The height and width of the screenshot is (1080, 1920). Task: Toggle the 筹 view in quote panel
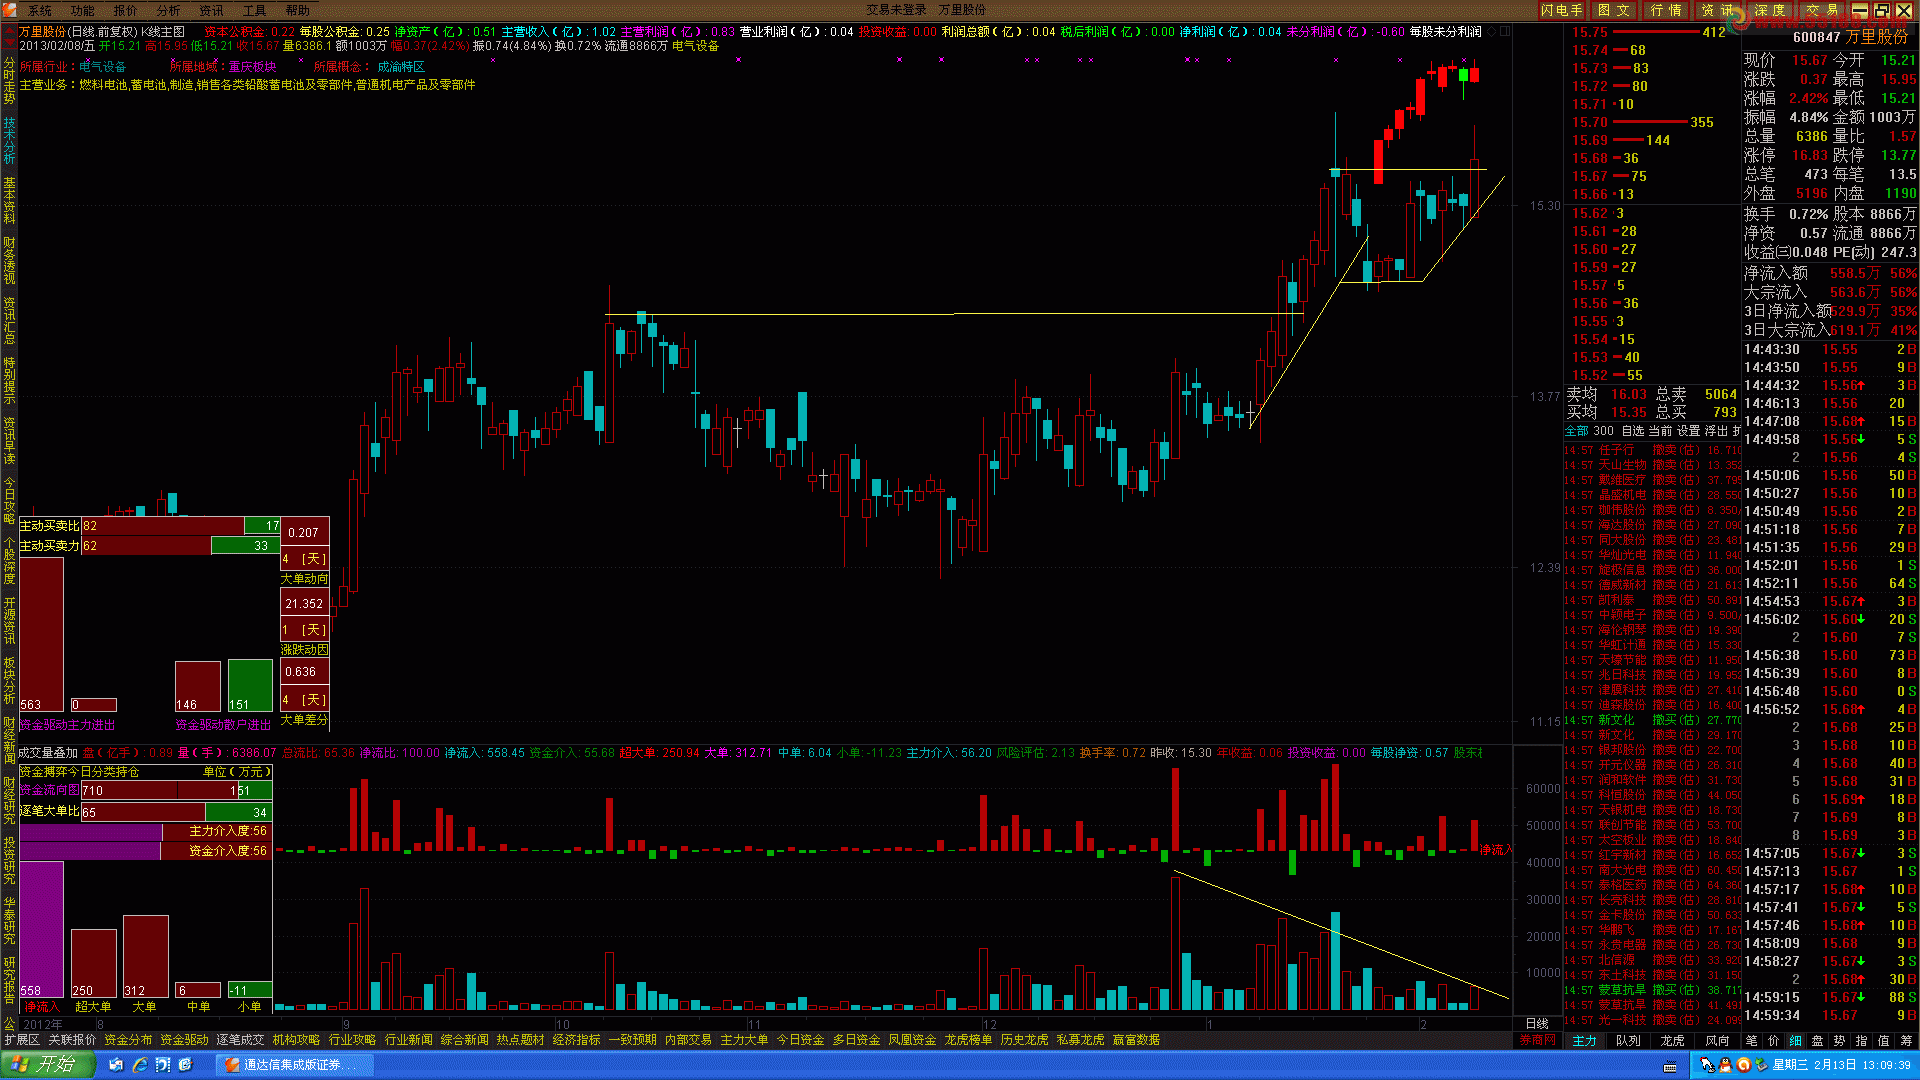coord(1906,1040)
